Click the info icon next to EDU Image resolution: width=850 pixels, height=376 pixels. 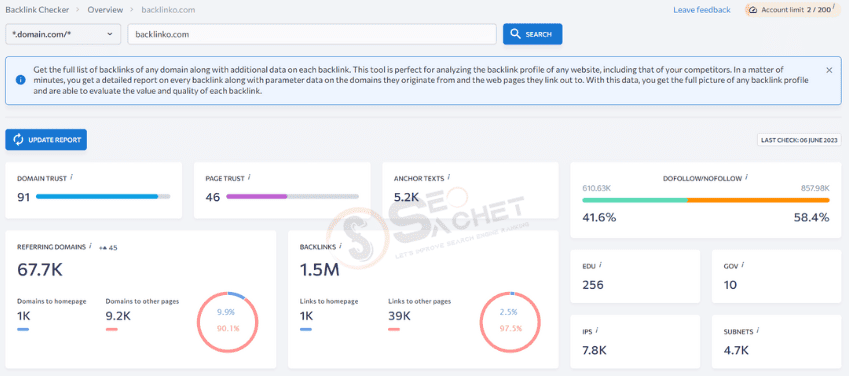(601, 265)
